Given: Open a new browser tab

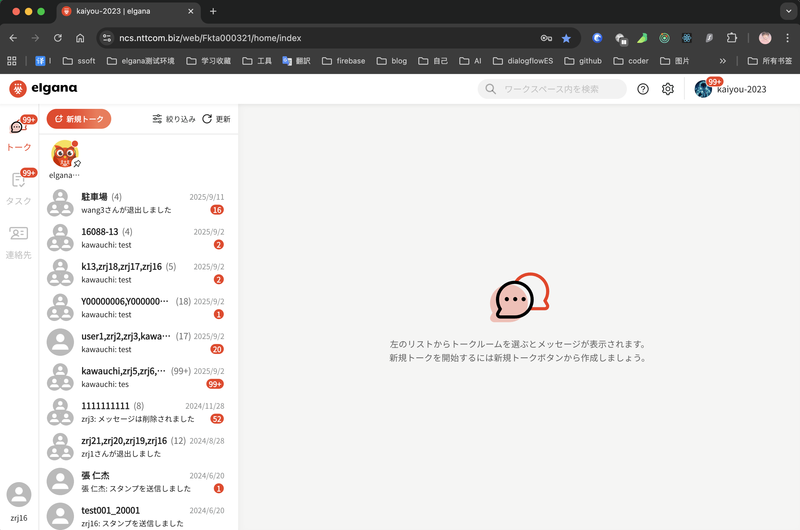Looking at the screenshot, I should tap(213, 11).
